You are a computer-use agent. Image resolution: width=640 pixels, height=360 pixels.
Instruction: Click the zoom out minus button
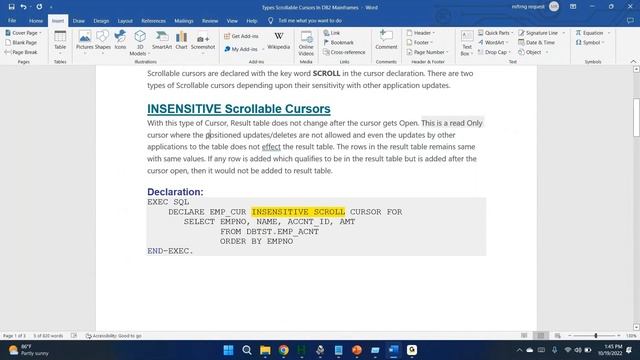[570, 336]
